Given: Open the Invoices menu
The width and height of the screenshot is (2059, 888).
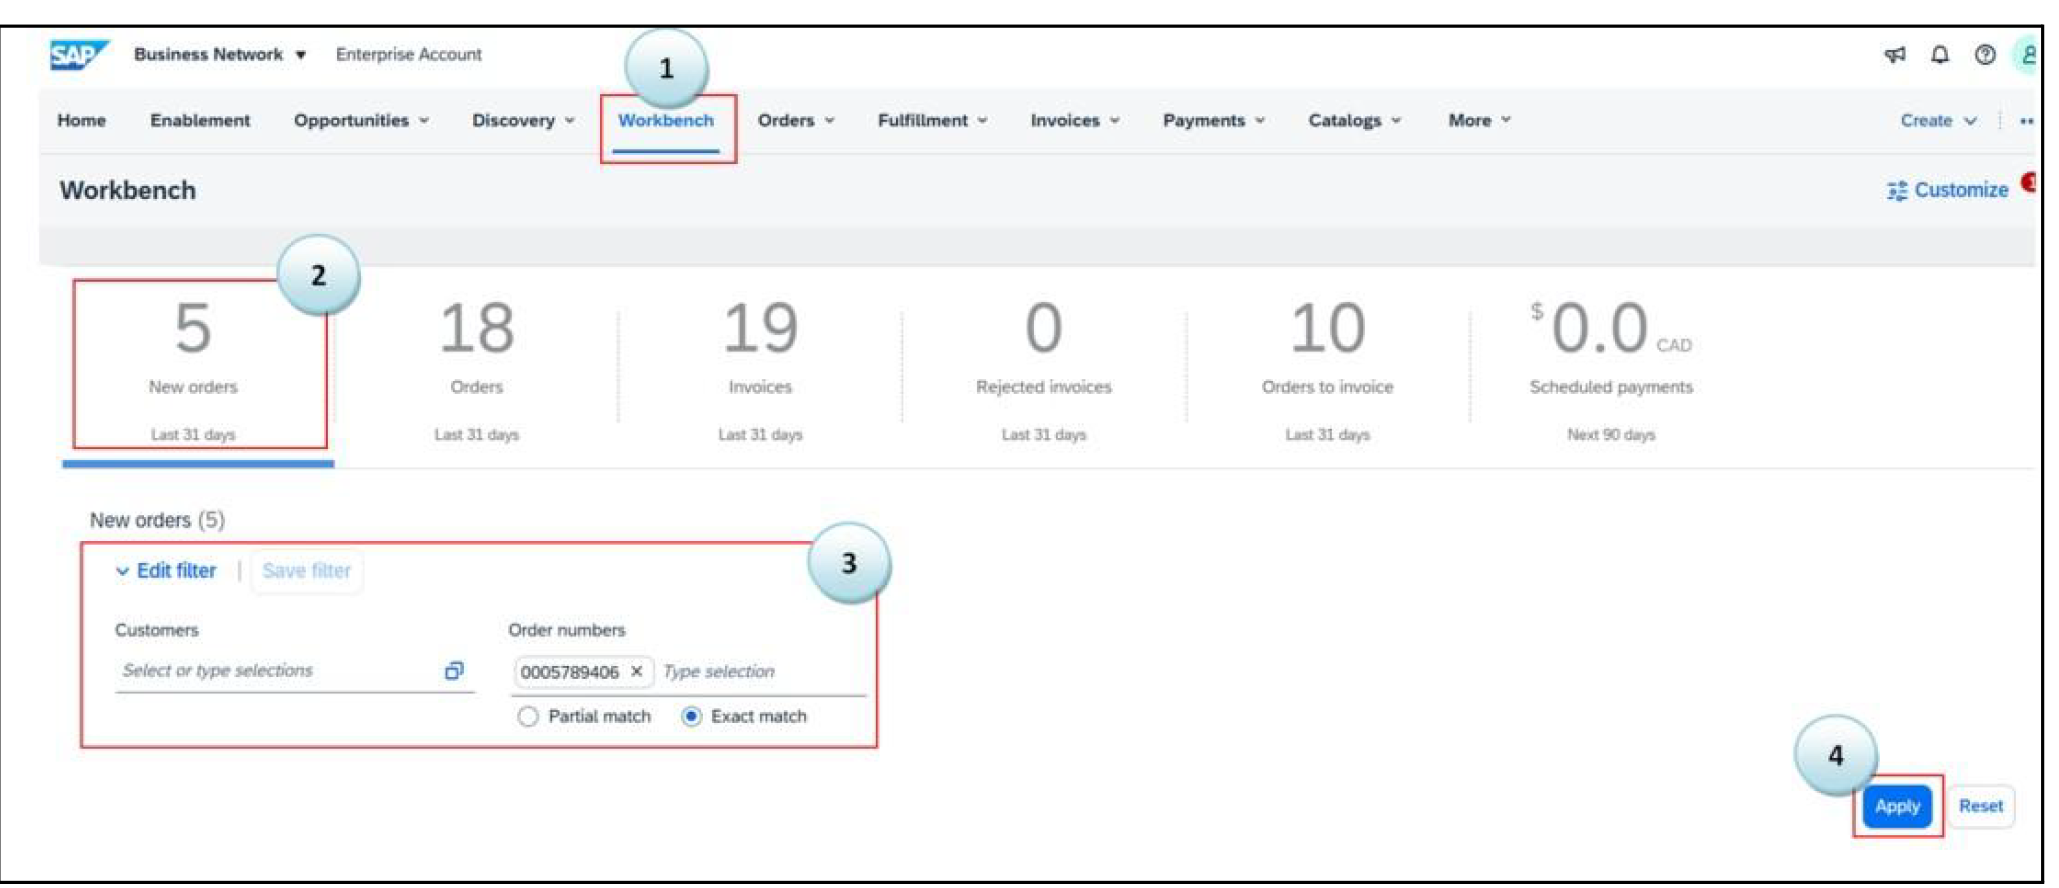Looking at the screenshot, I should pos(1074,121).
